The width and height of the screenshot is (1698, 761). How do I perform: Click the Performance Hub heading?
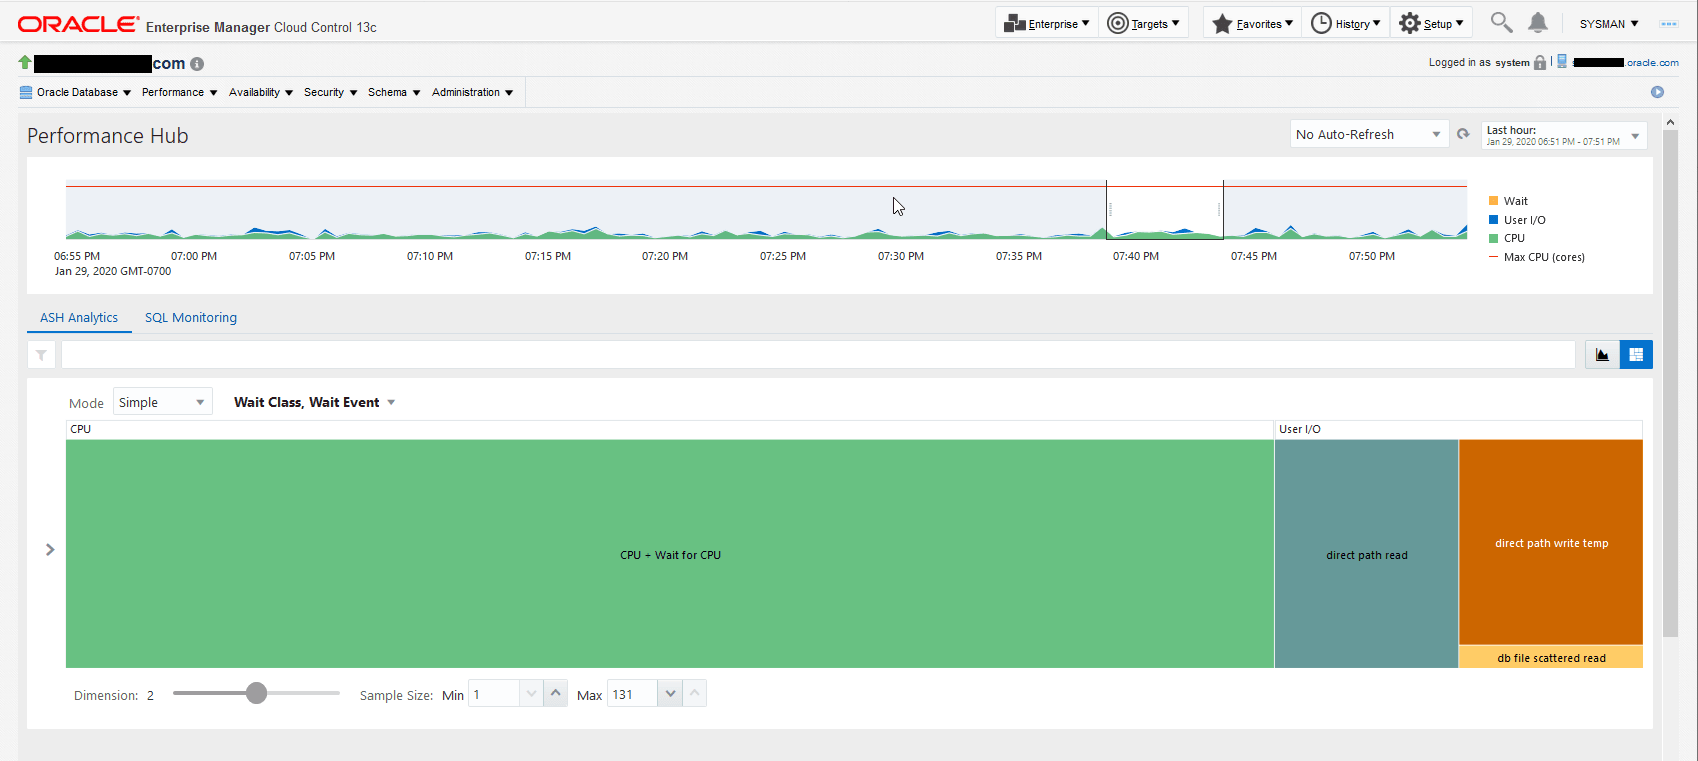coord(108,136)
